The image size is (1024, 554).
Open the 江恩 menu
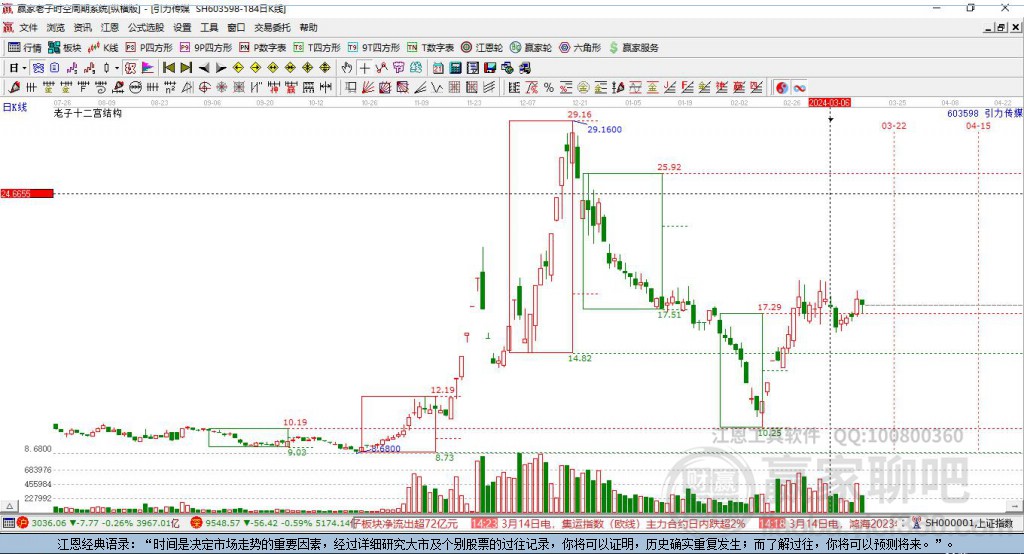click(x=110, y=27)
